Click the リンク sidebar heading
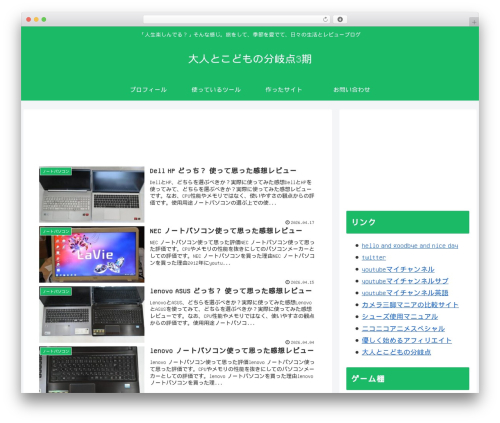500x423 pixels. pyautogui.click(x=407, y=222)
